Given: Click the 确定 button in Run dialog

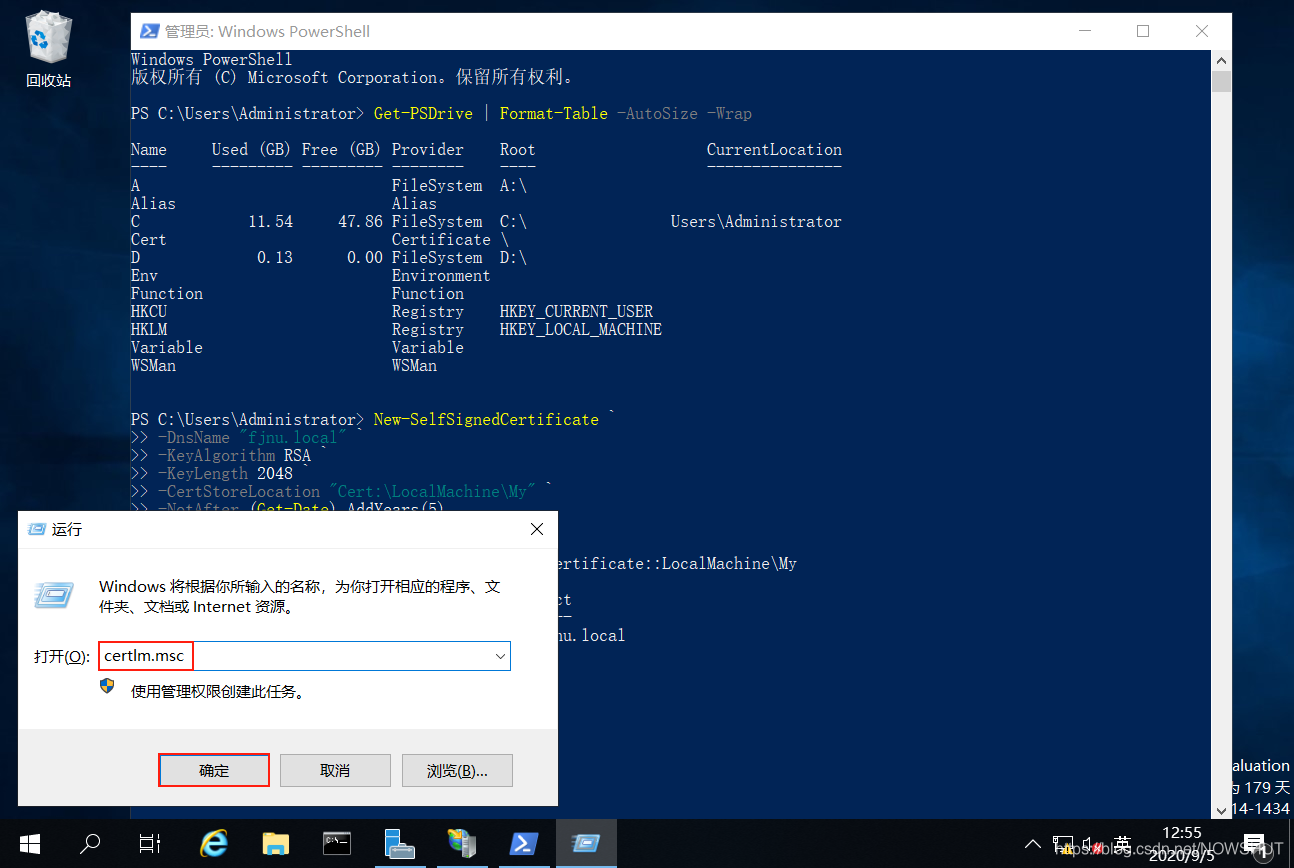Looking at the screenshot, I should click(214, 770).
